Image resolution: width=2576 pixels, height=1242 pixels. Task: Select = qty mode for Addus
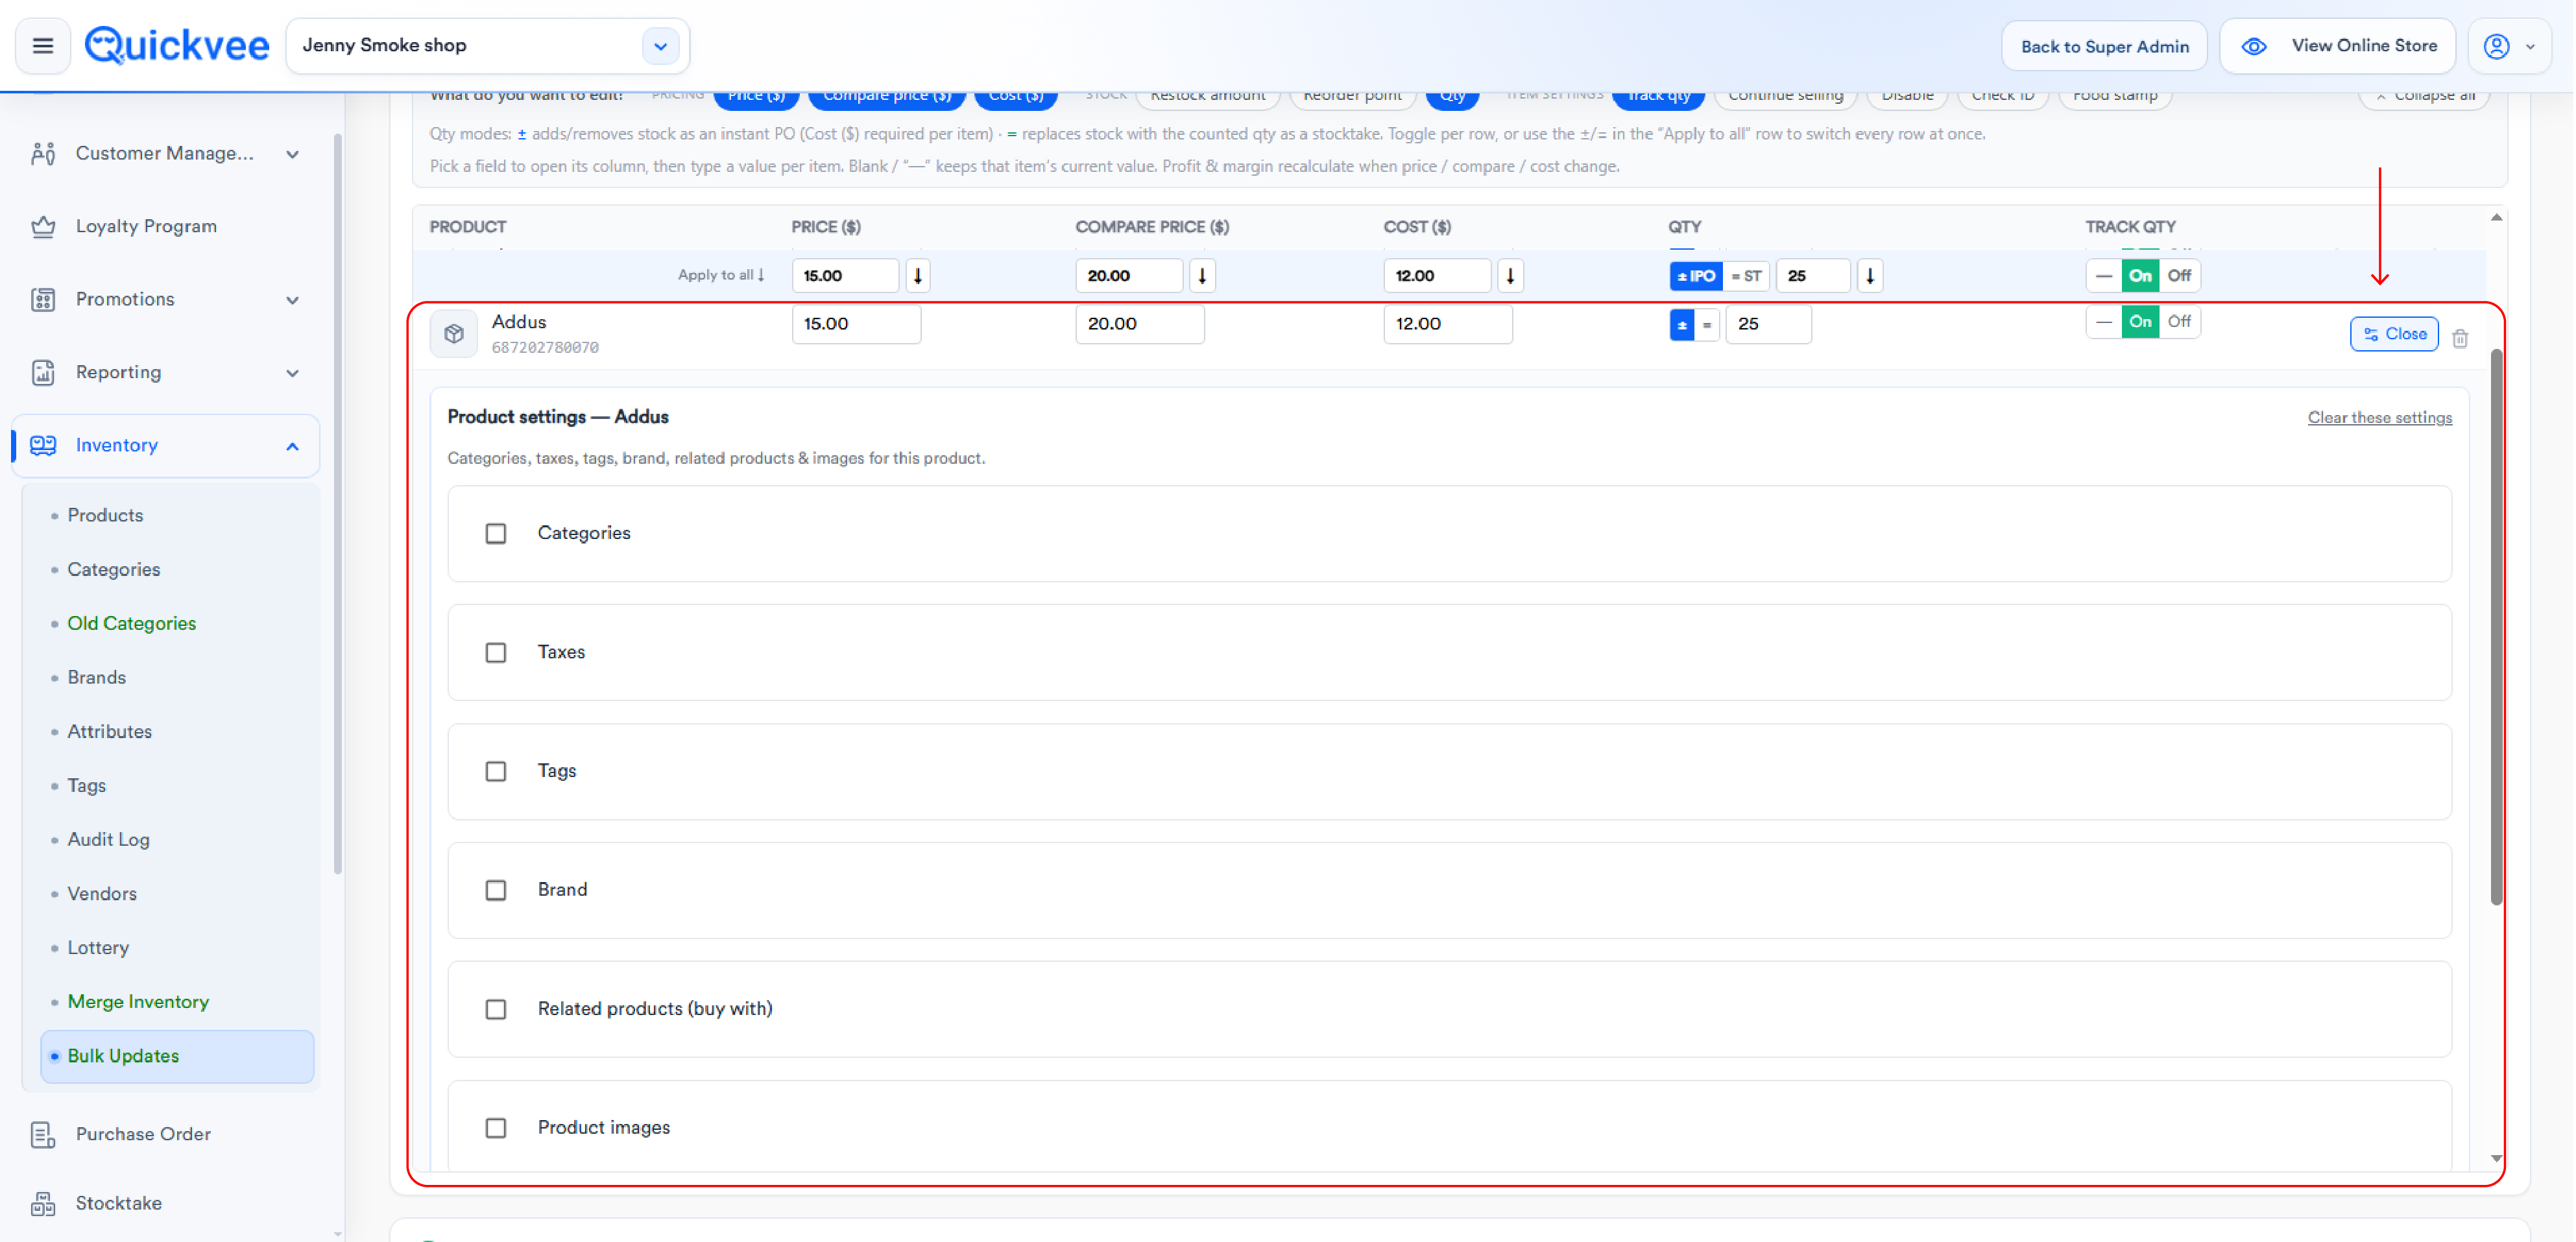[x=1707, y=325]
